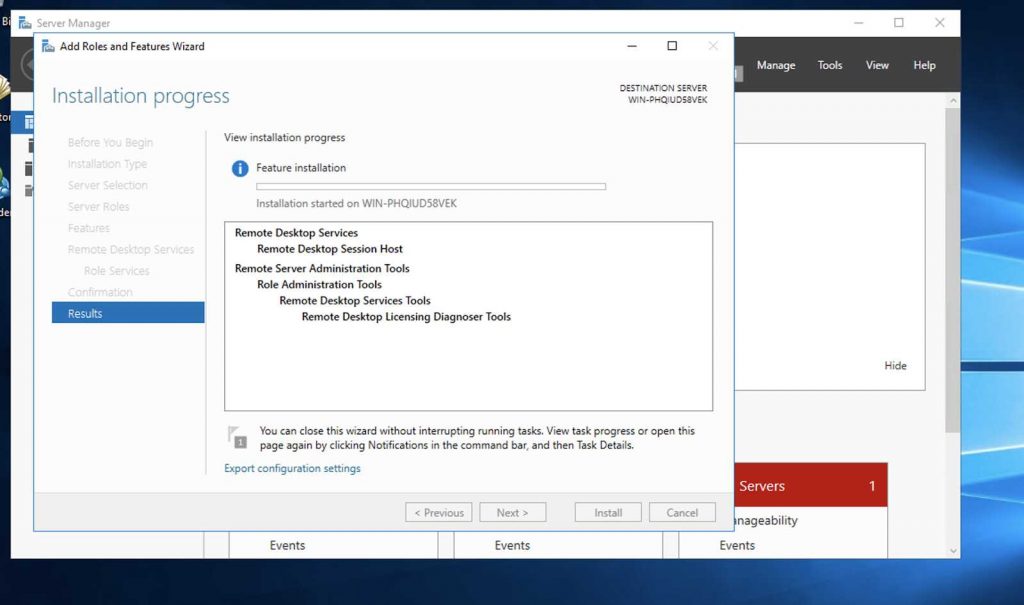
Task: Open the View menu
Action: click(x=877, y=65)
